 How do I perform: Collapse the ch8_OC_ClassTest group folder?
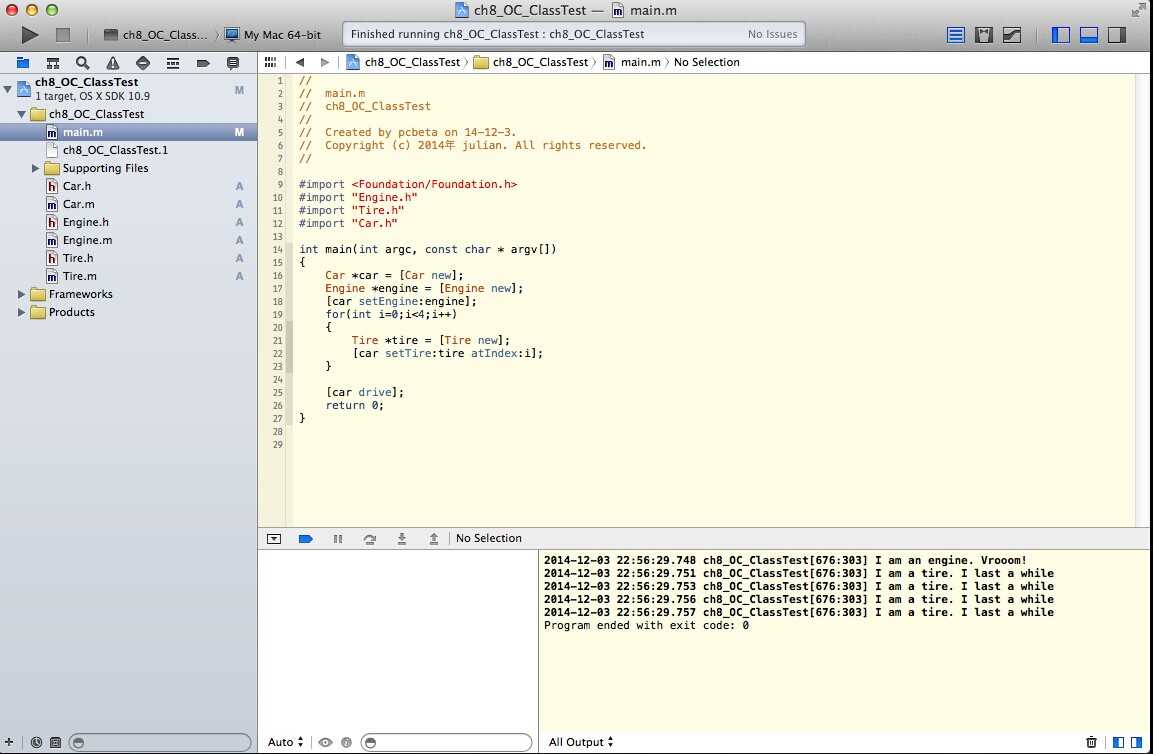[21, 114]
